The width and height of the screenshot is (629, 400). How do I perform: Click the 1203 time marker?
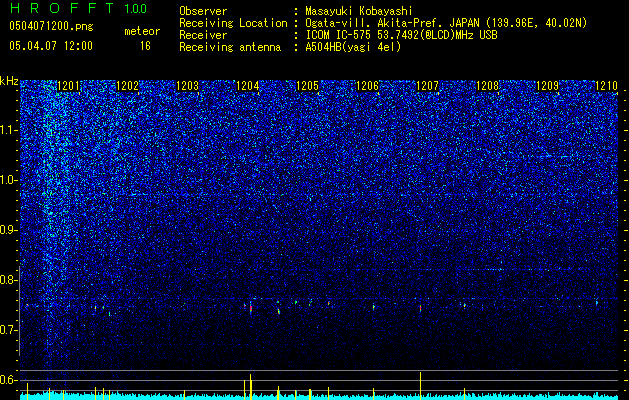(187, 85)
